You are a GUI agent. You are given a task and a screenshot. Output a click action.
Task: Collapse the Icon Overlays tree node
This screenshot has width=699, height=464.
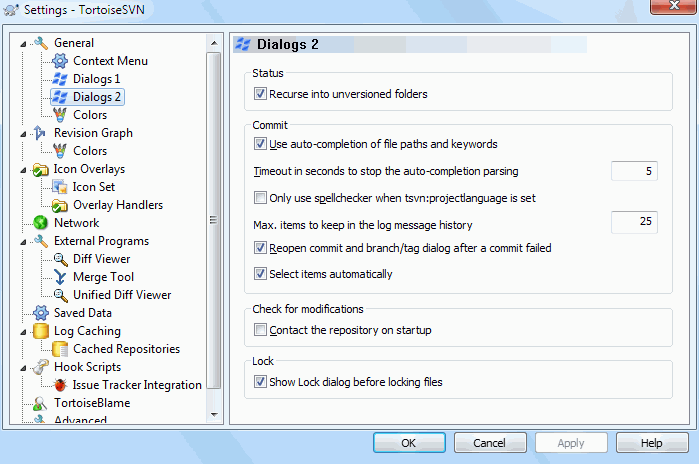[23, 170]
